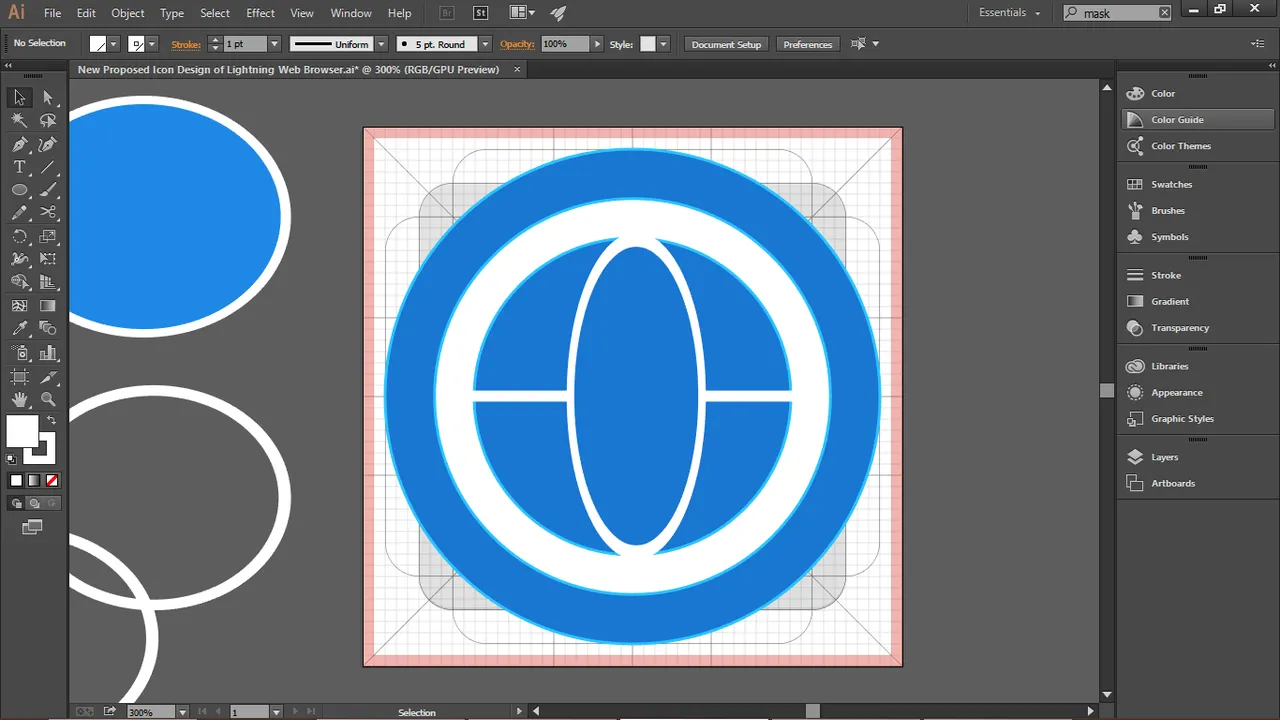Image resolution: width=1280 pixels, height=720 pixels.
Task: Open the Effect menu
Action: 261,13
